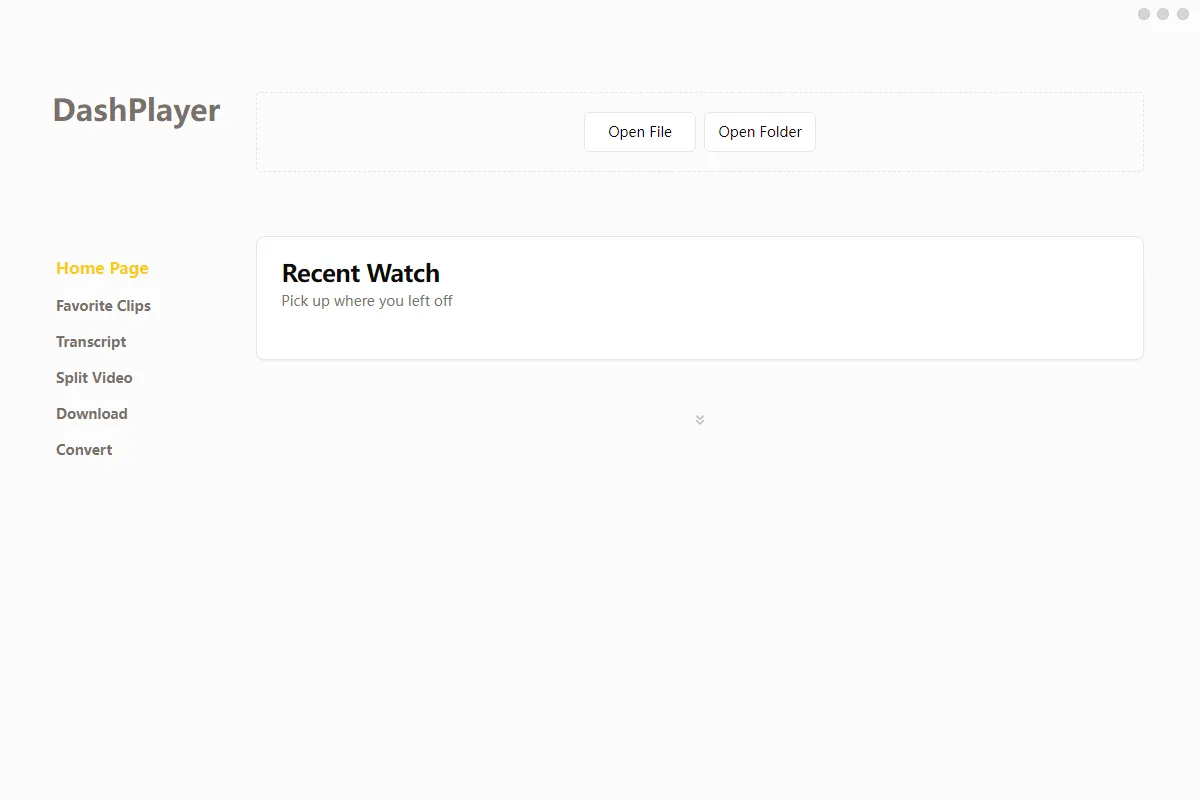Collapse the recent watch list via the chevron

[x=700, y=419]
